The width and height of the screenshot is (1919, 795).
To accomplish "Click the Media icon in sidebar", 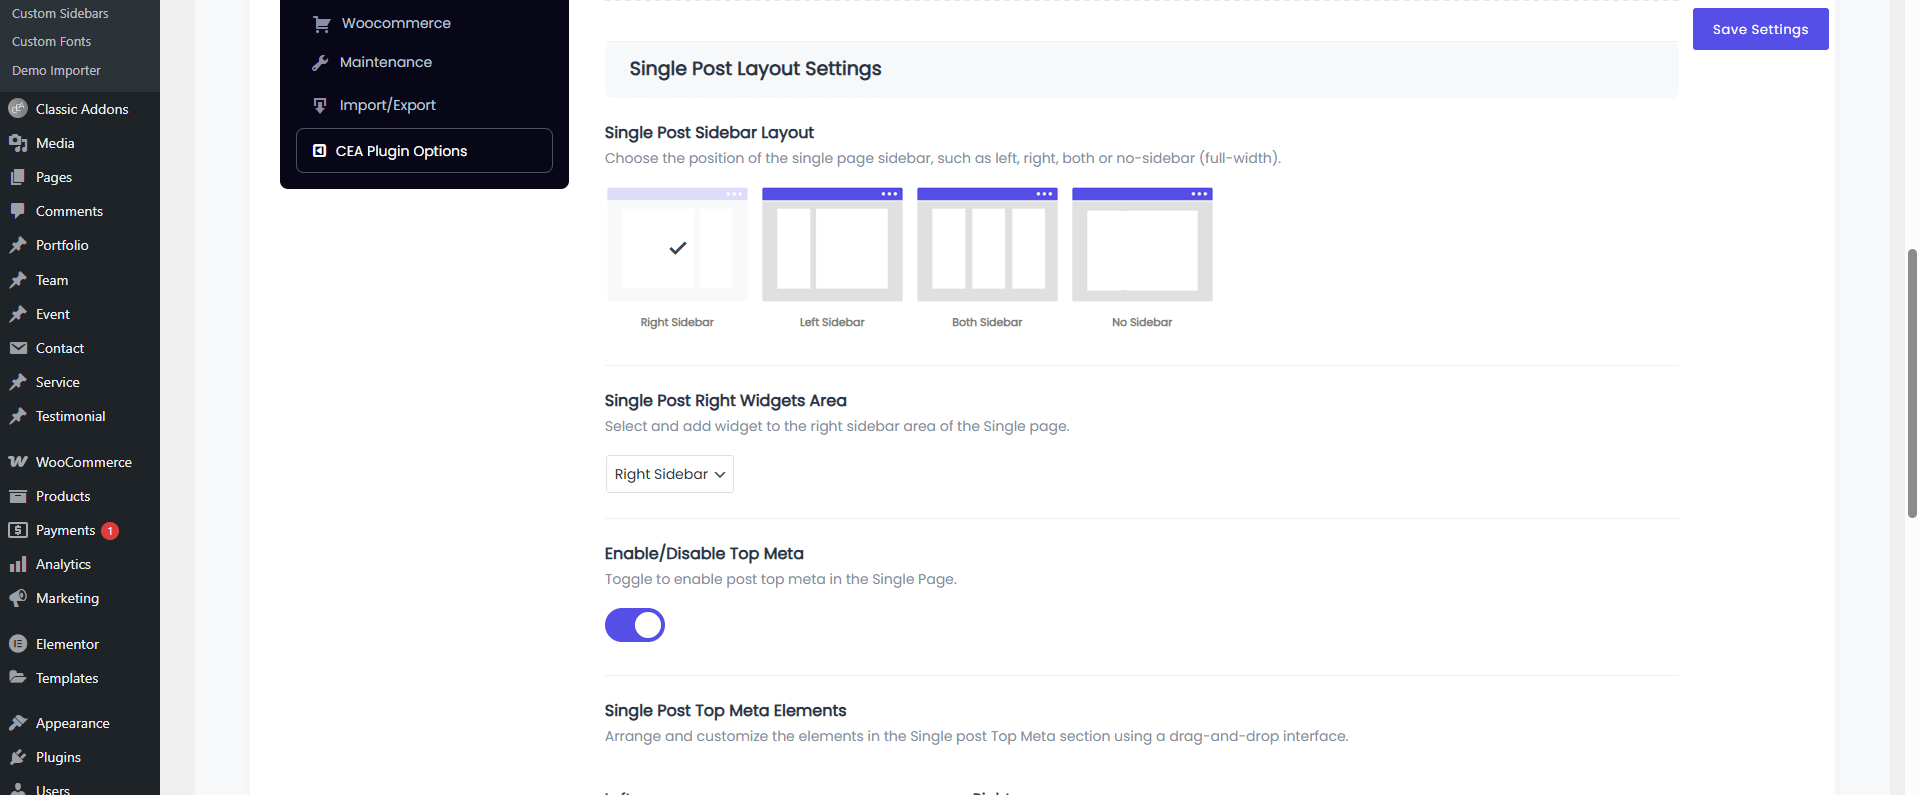I will pos(18,143).
